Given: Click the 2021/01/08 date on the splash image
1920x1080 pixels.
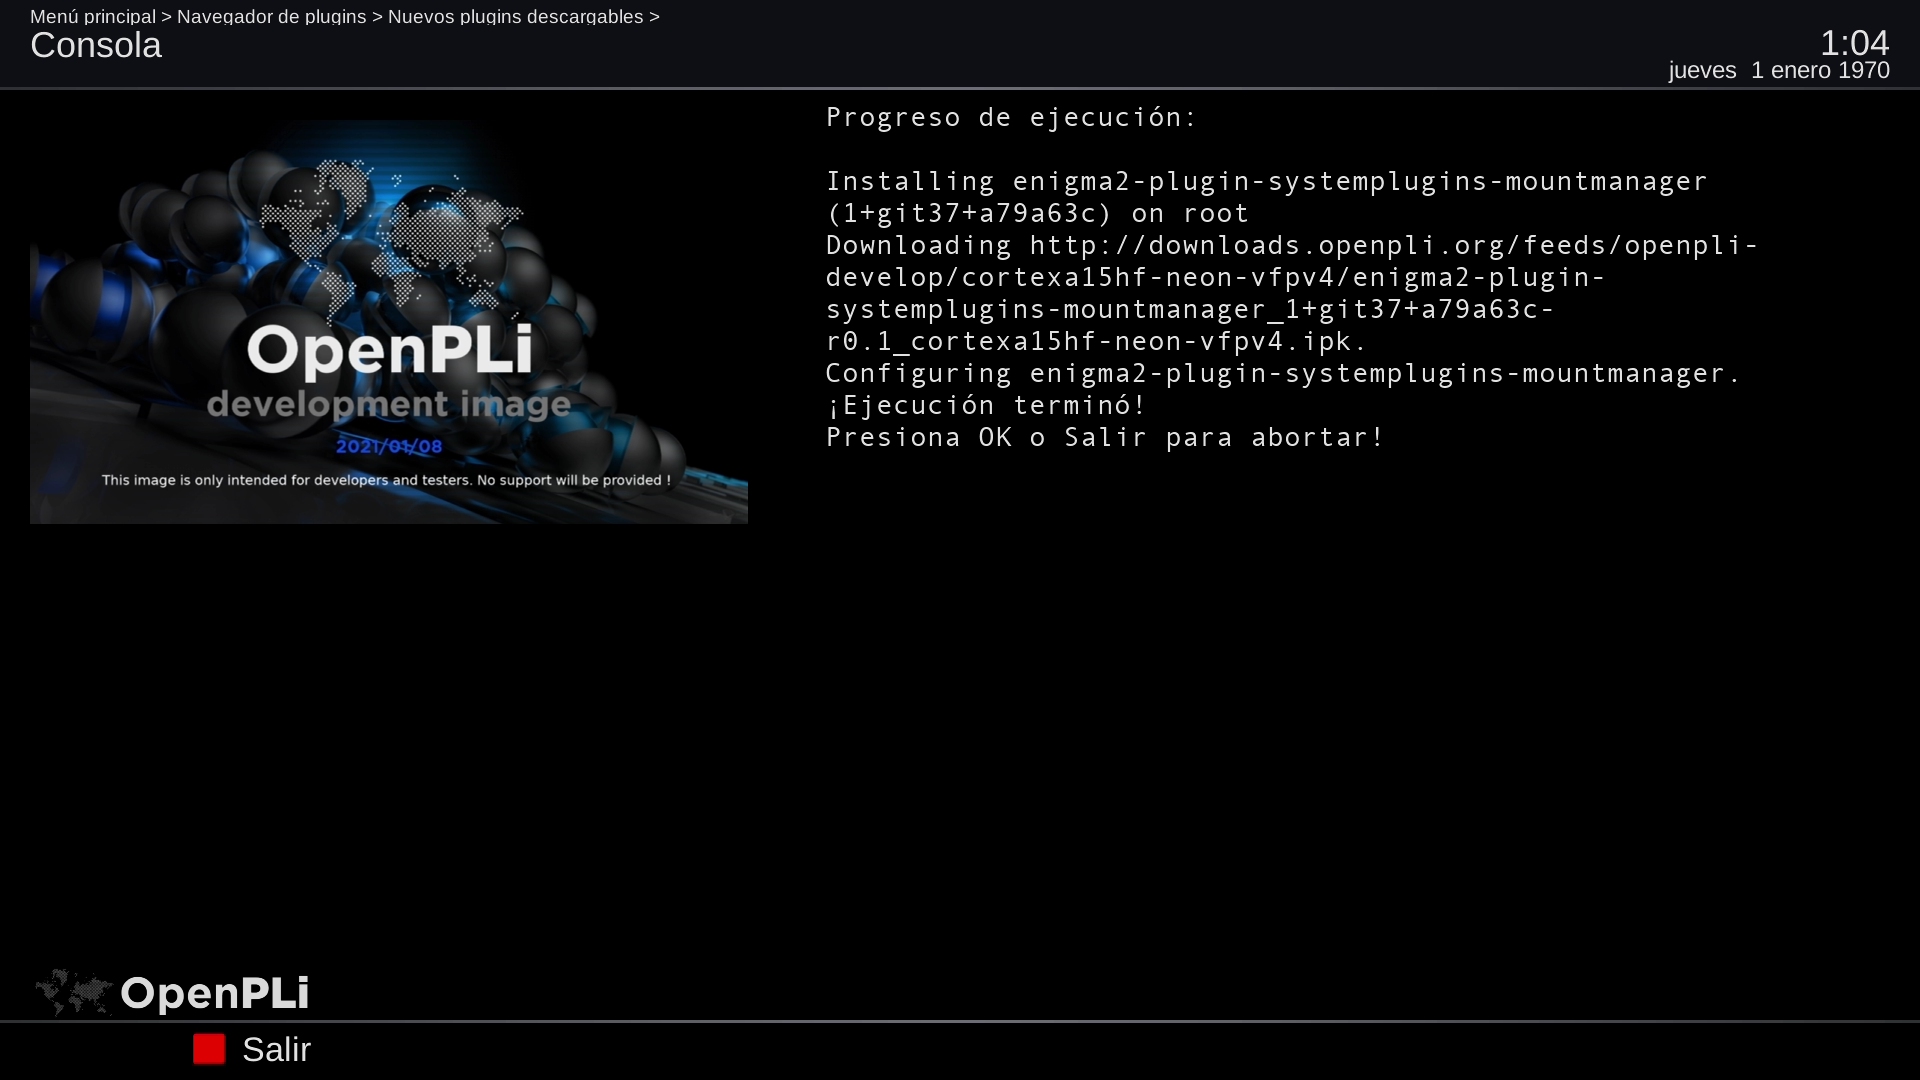Looking at the screenshot, I should click(388, 446).
